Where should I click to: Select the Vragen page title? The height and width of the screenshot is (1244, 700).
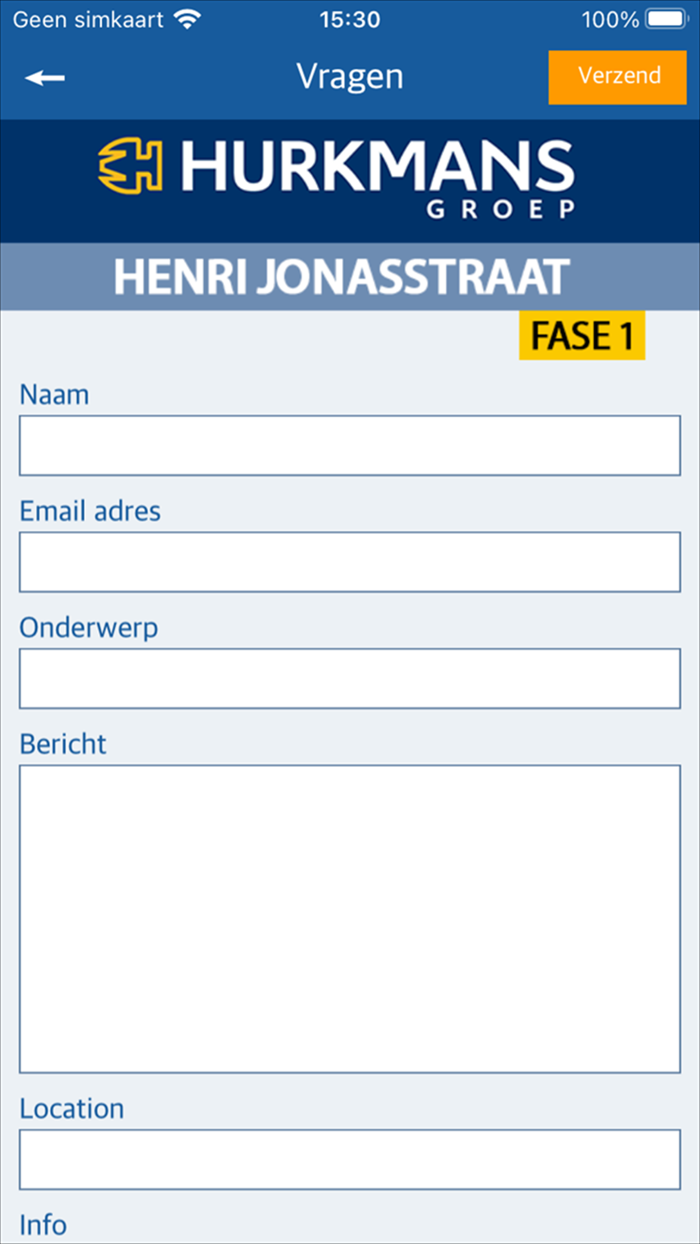[350, 76]
